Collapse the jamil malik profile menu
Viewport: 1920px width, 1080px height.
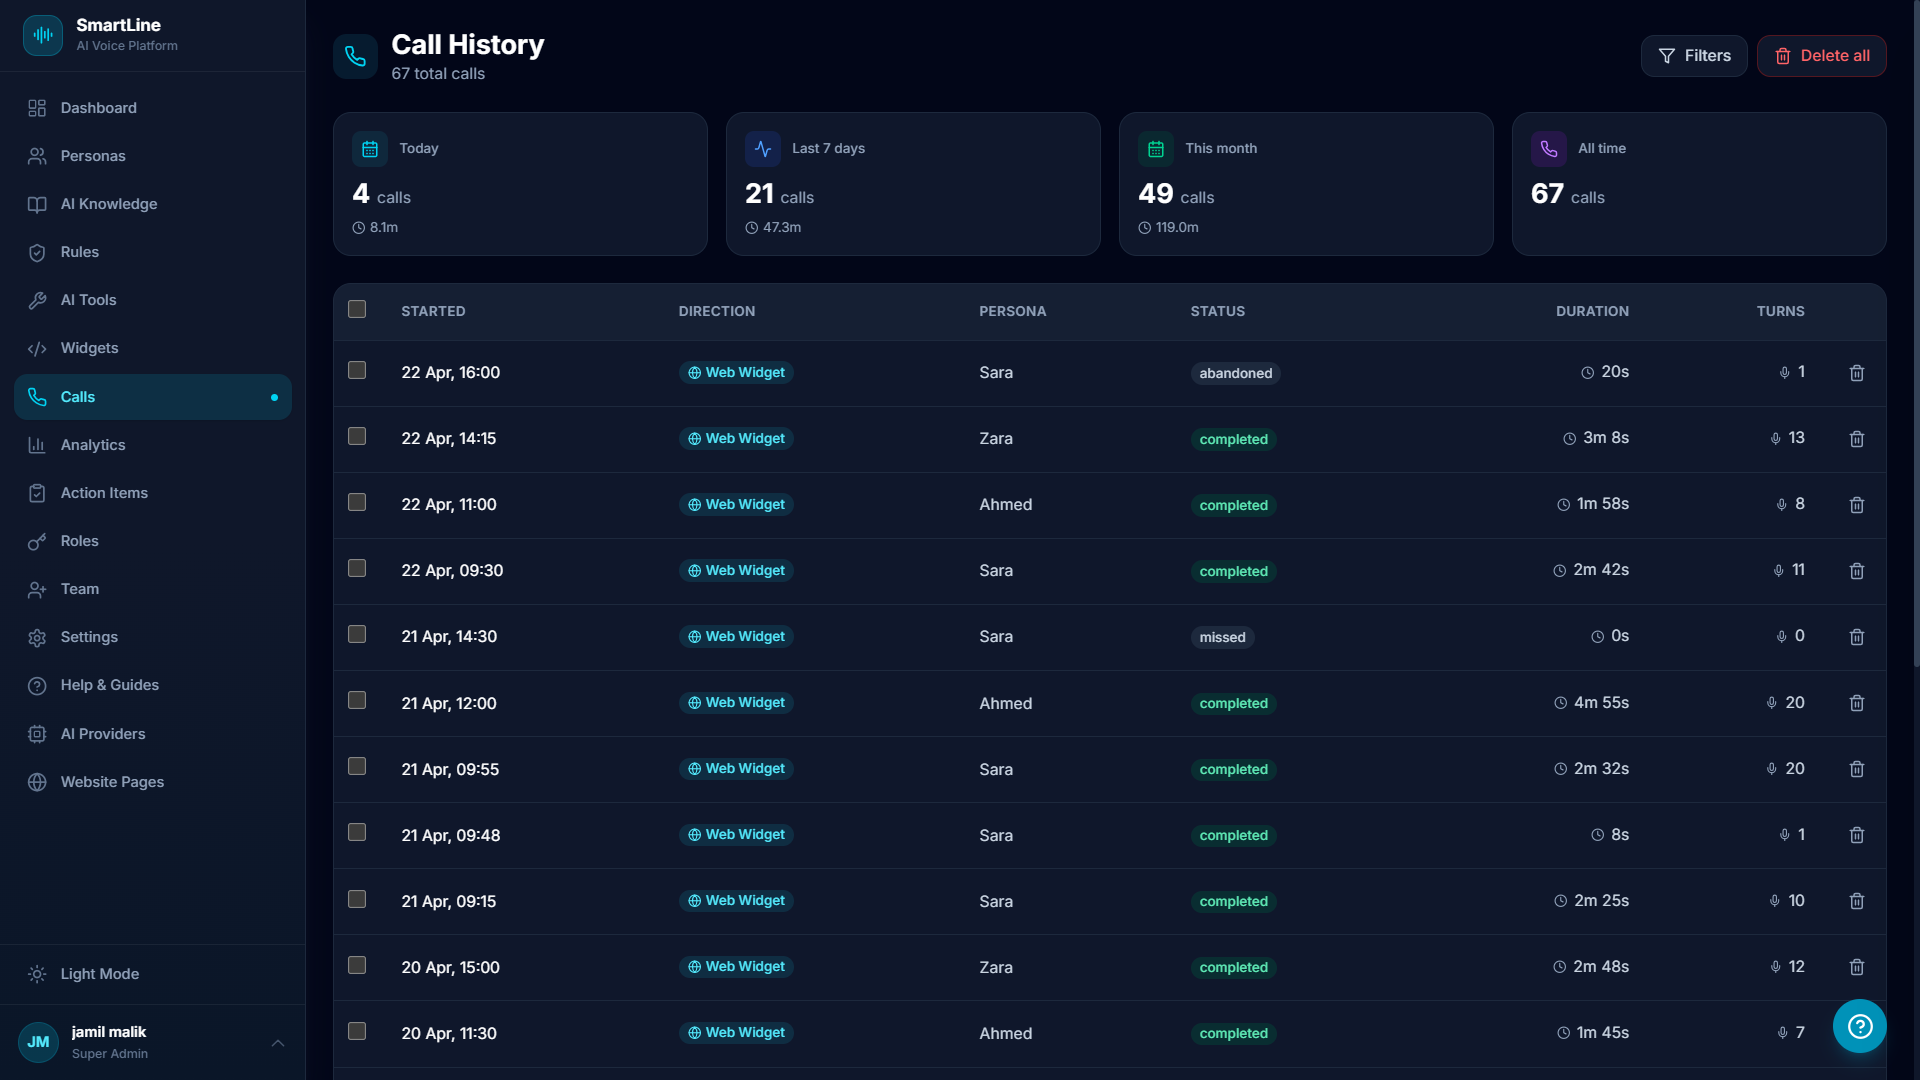pos(277,1043)
